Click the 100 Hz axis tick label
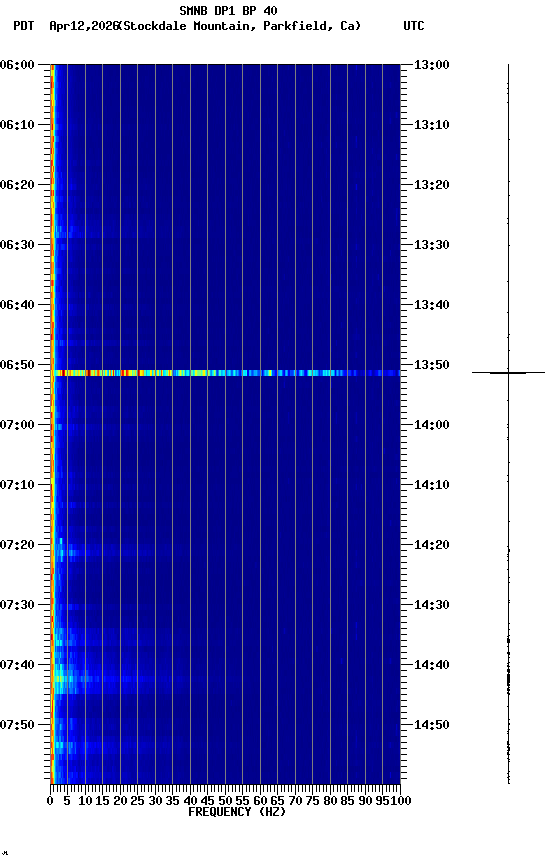This screenshot has width=552, height=864. [401, 802]
